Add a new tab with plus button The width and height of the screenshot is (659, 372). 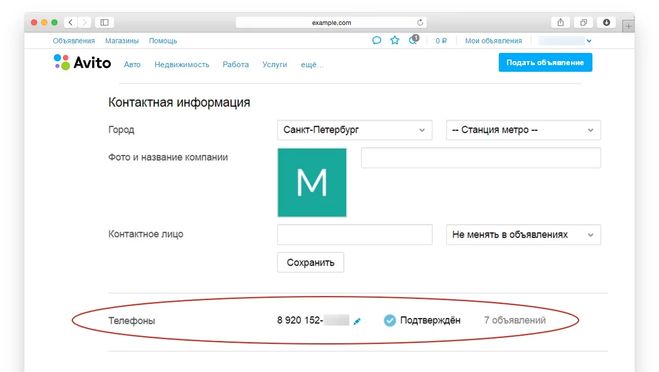pyautogui.click(x=628, y=26)
